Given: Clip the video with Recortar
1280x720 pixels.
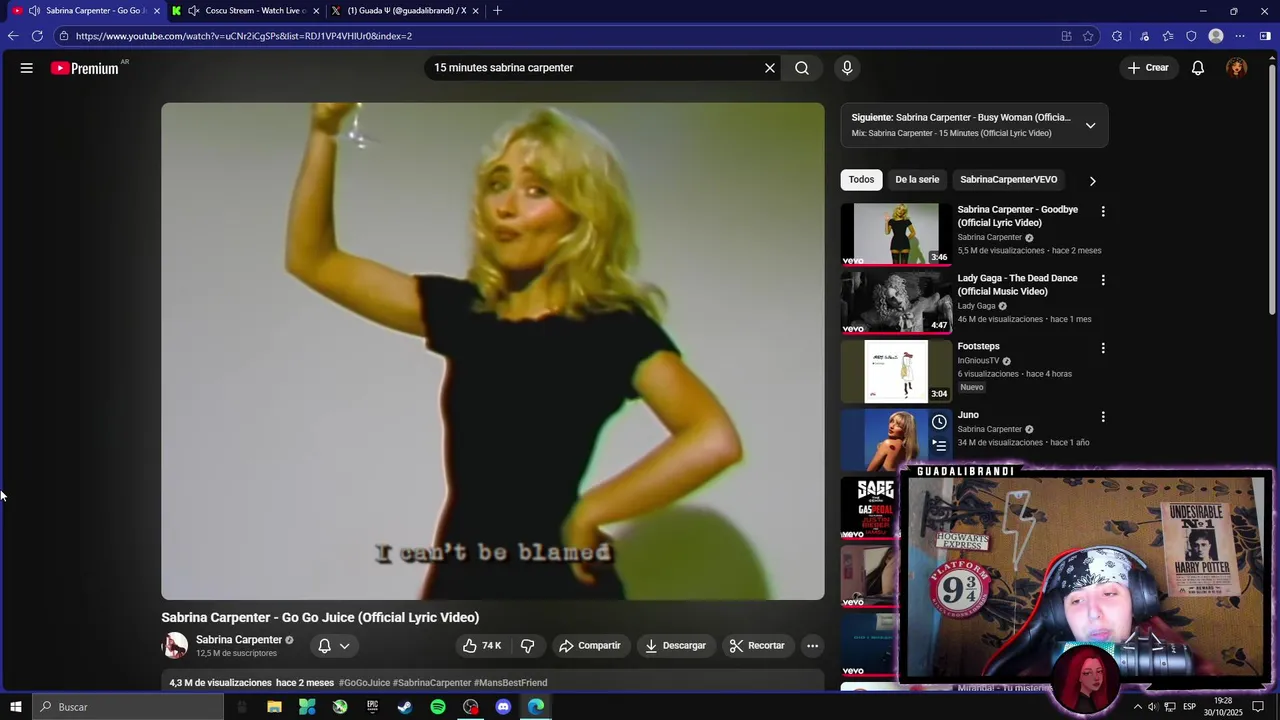Looking at the screenshot, I should pos(757,646).
